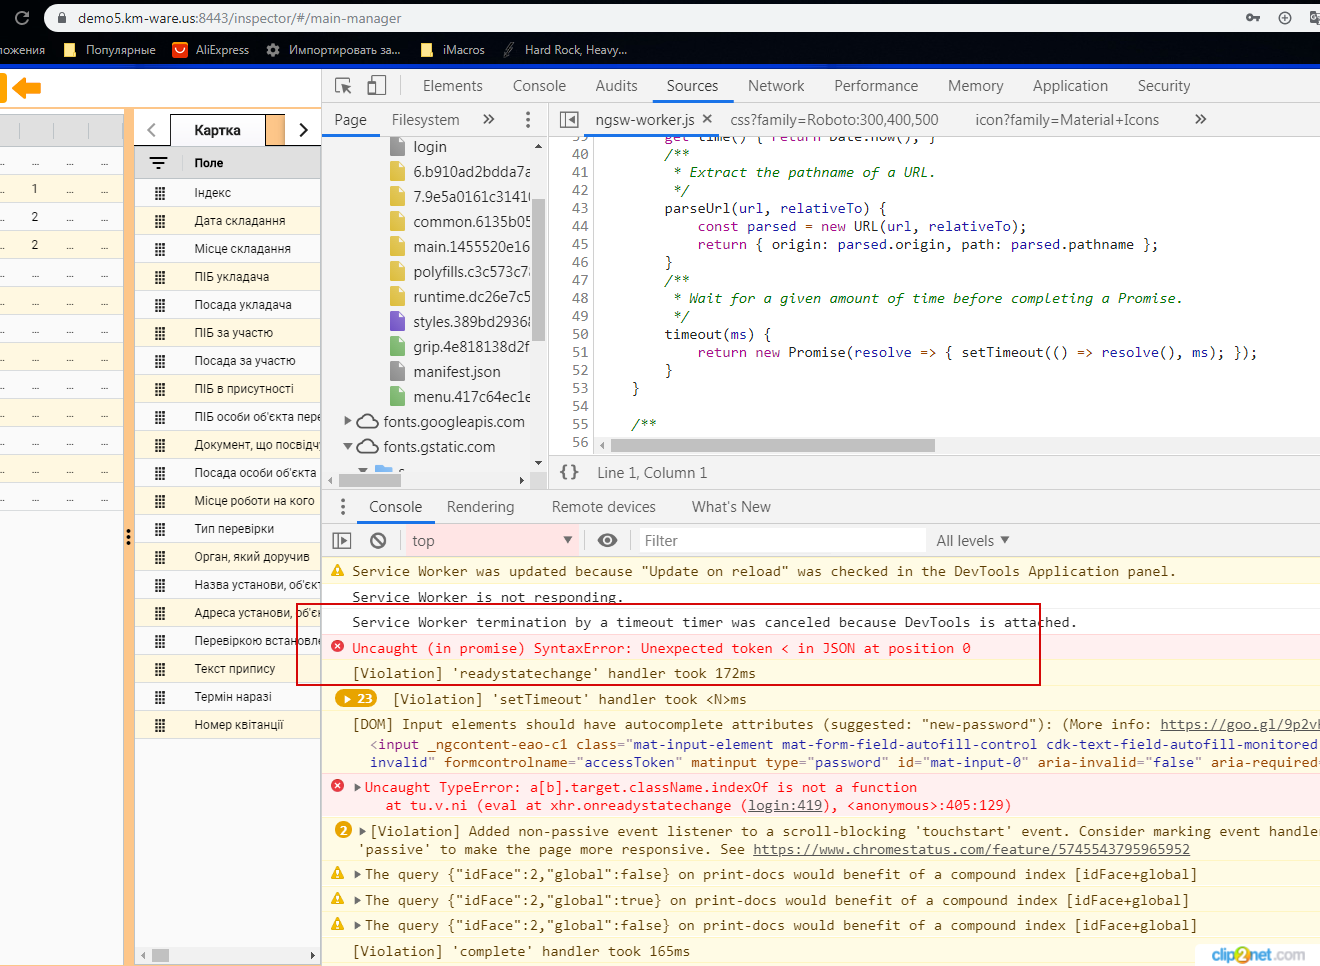Click the browser address bar URL

point(240,18)
